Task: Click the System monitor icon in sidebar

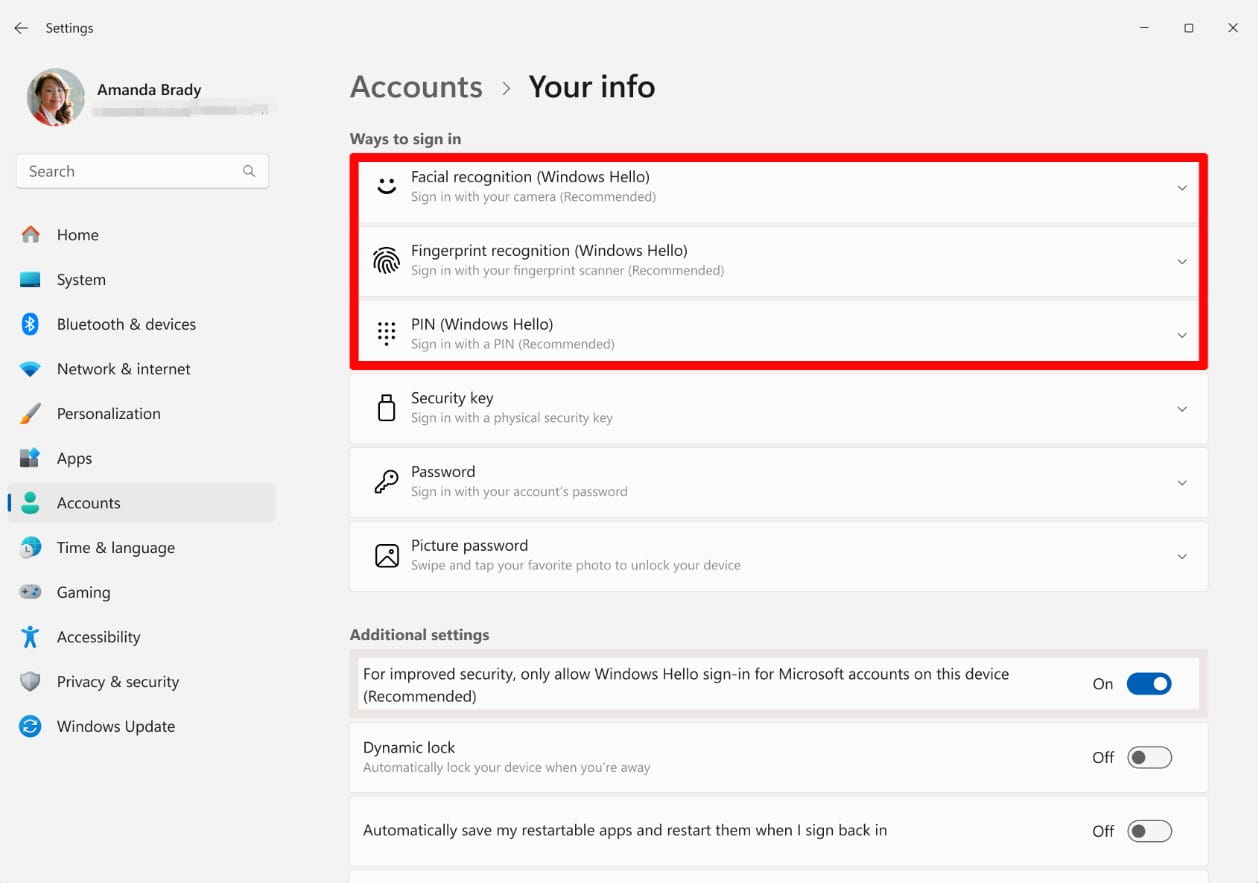Action: [31, 280]
